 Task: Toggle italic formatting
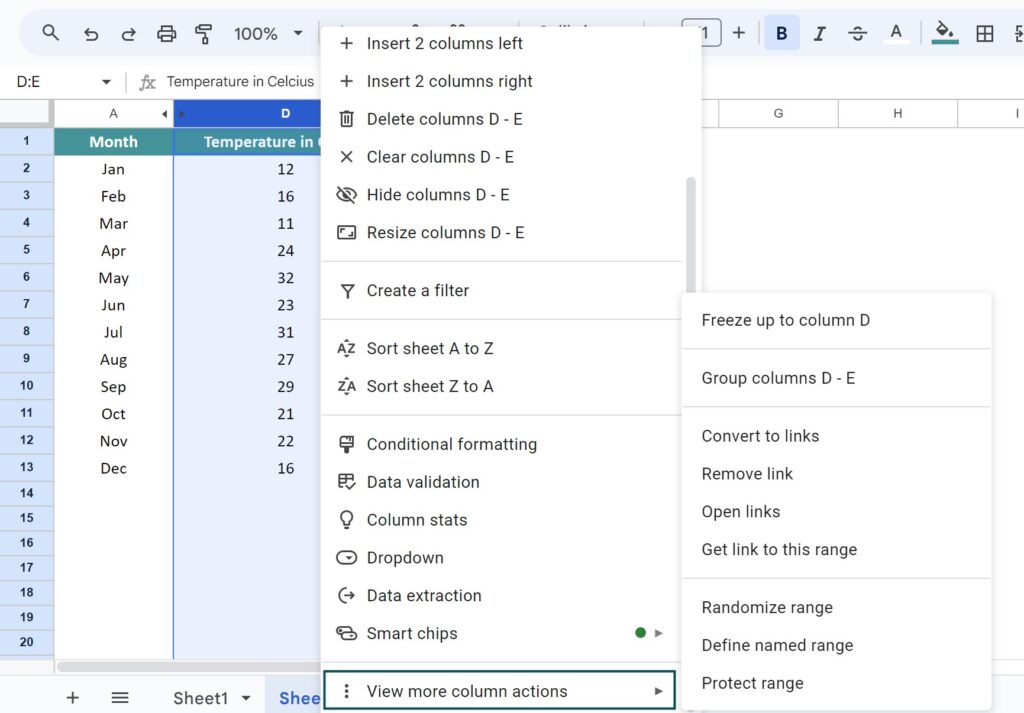pyautogui.click(x=819, y=33)
